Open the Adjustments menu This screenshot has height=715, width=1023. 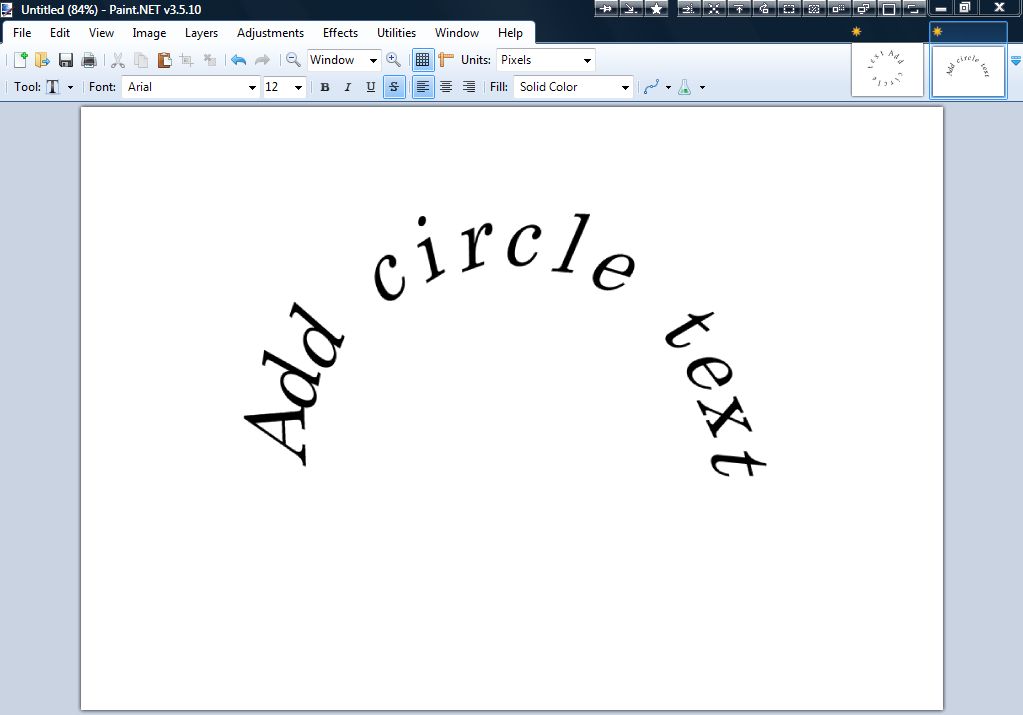pos(270,32)
